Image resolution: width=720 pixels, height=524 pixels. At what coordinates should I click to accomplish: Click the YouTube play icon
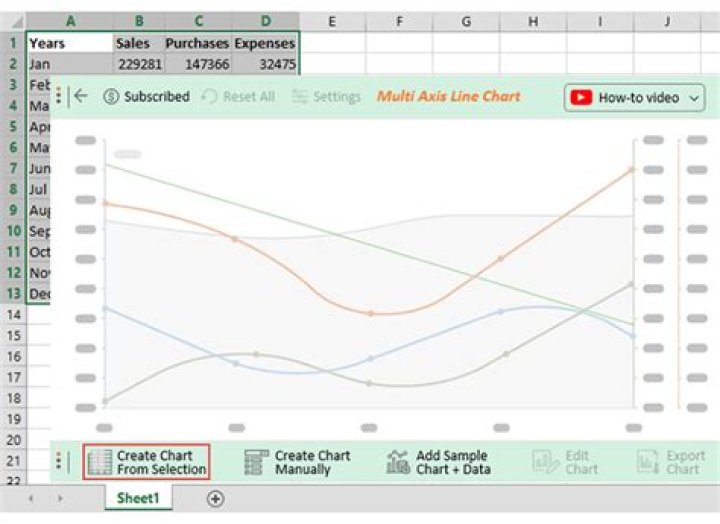[581, 97]
